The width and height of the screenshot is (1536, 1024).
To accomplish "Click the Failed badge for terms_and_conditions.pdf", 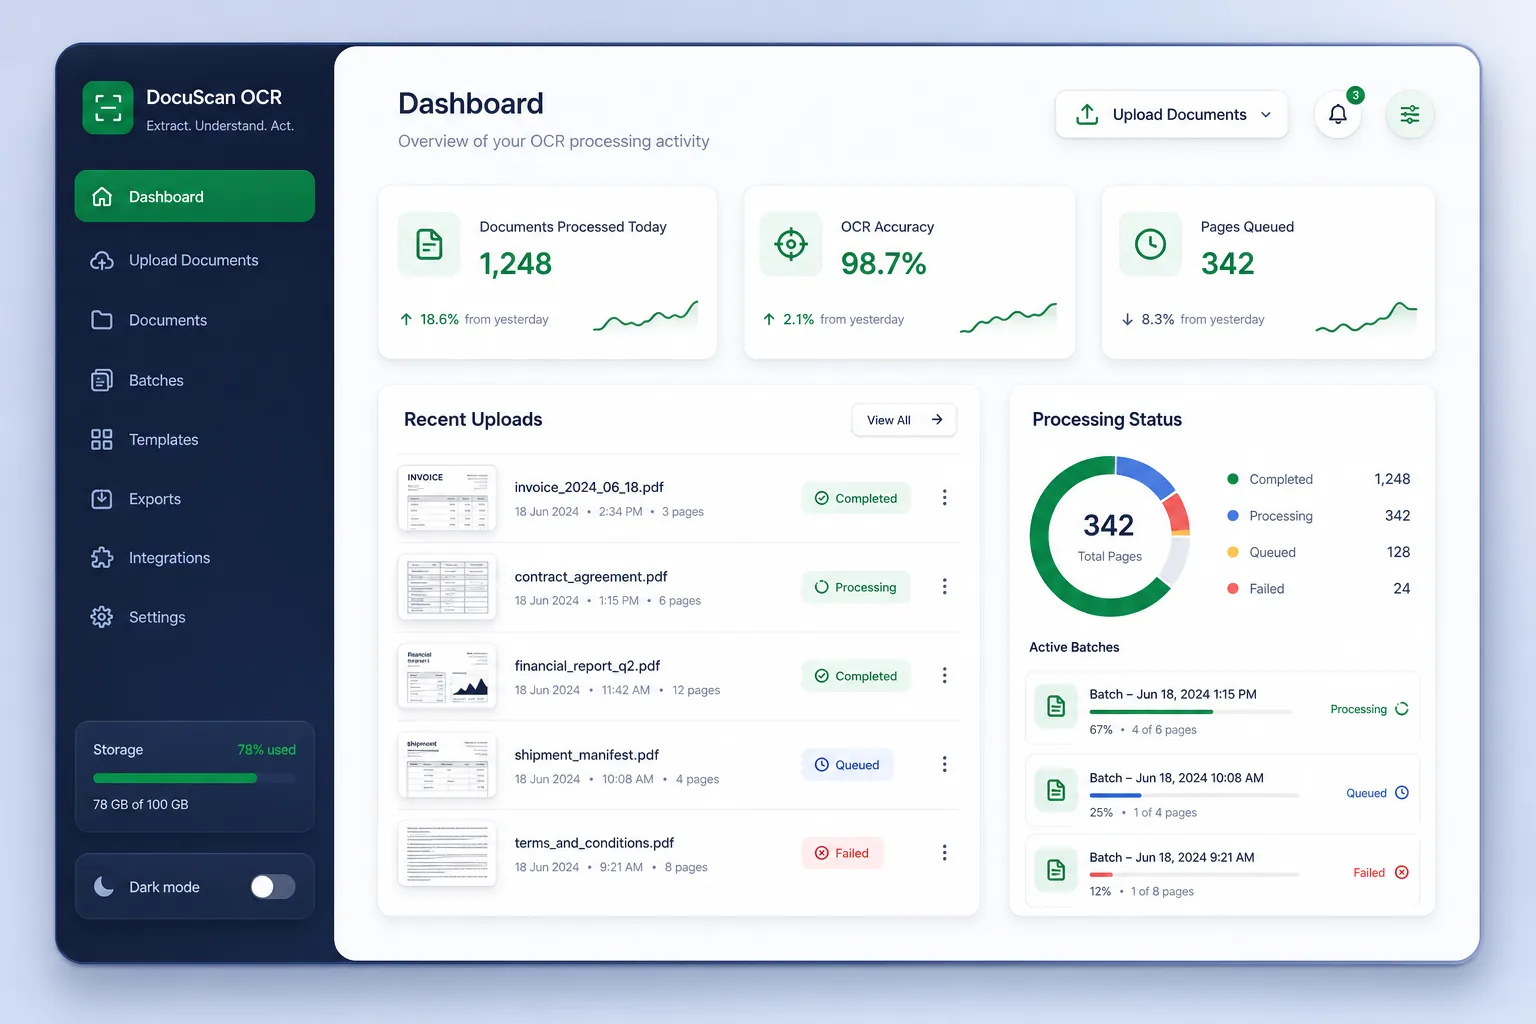I will pos(842,853).
